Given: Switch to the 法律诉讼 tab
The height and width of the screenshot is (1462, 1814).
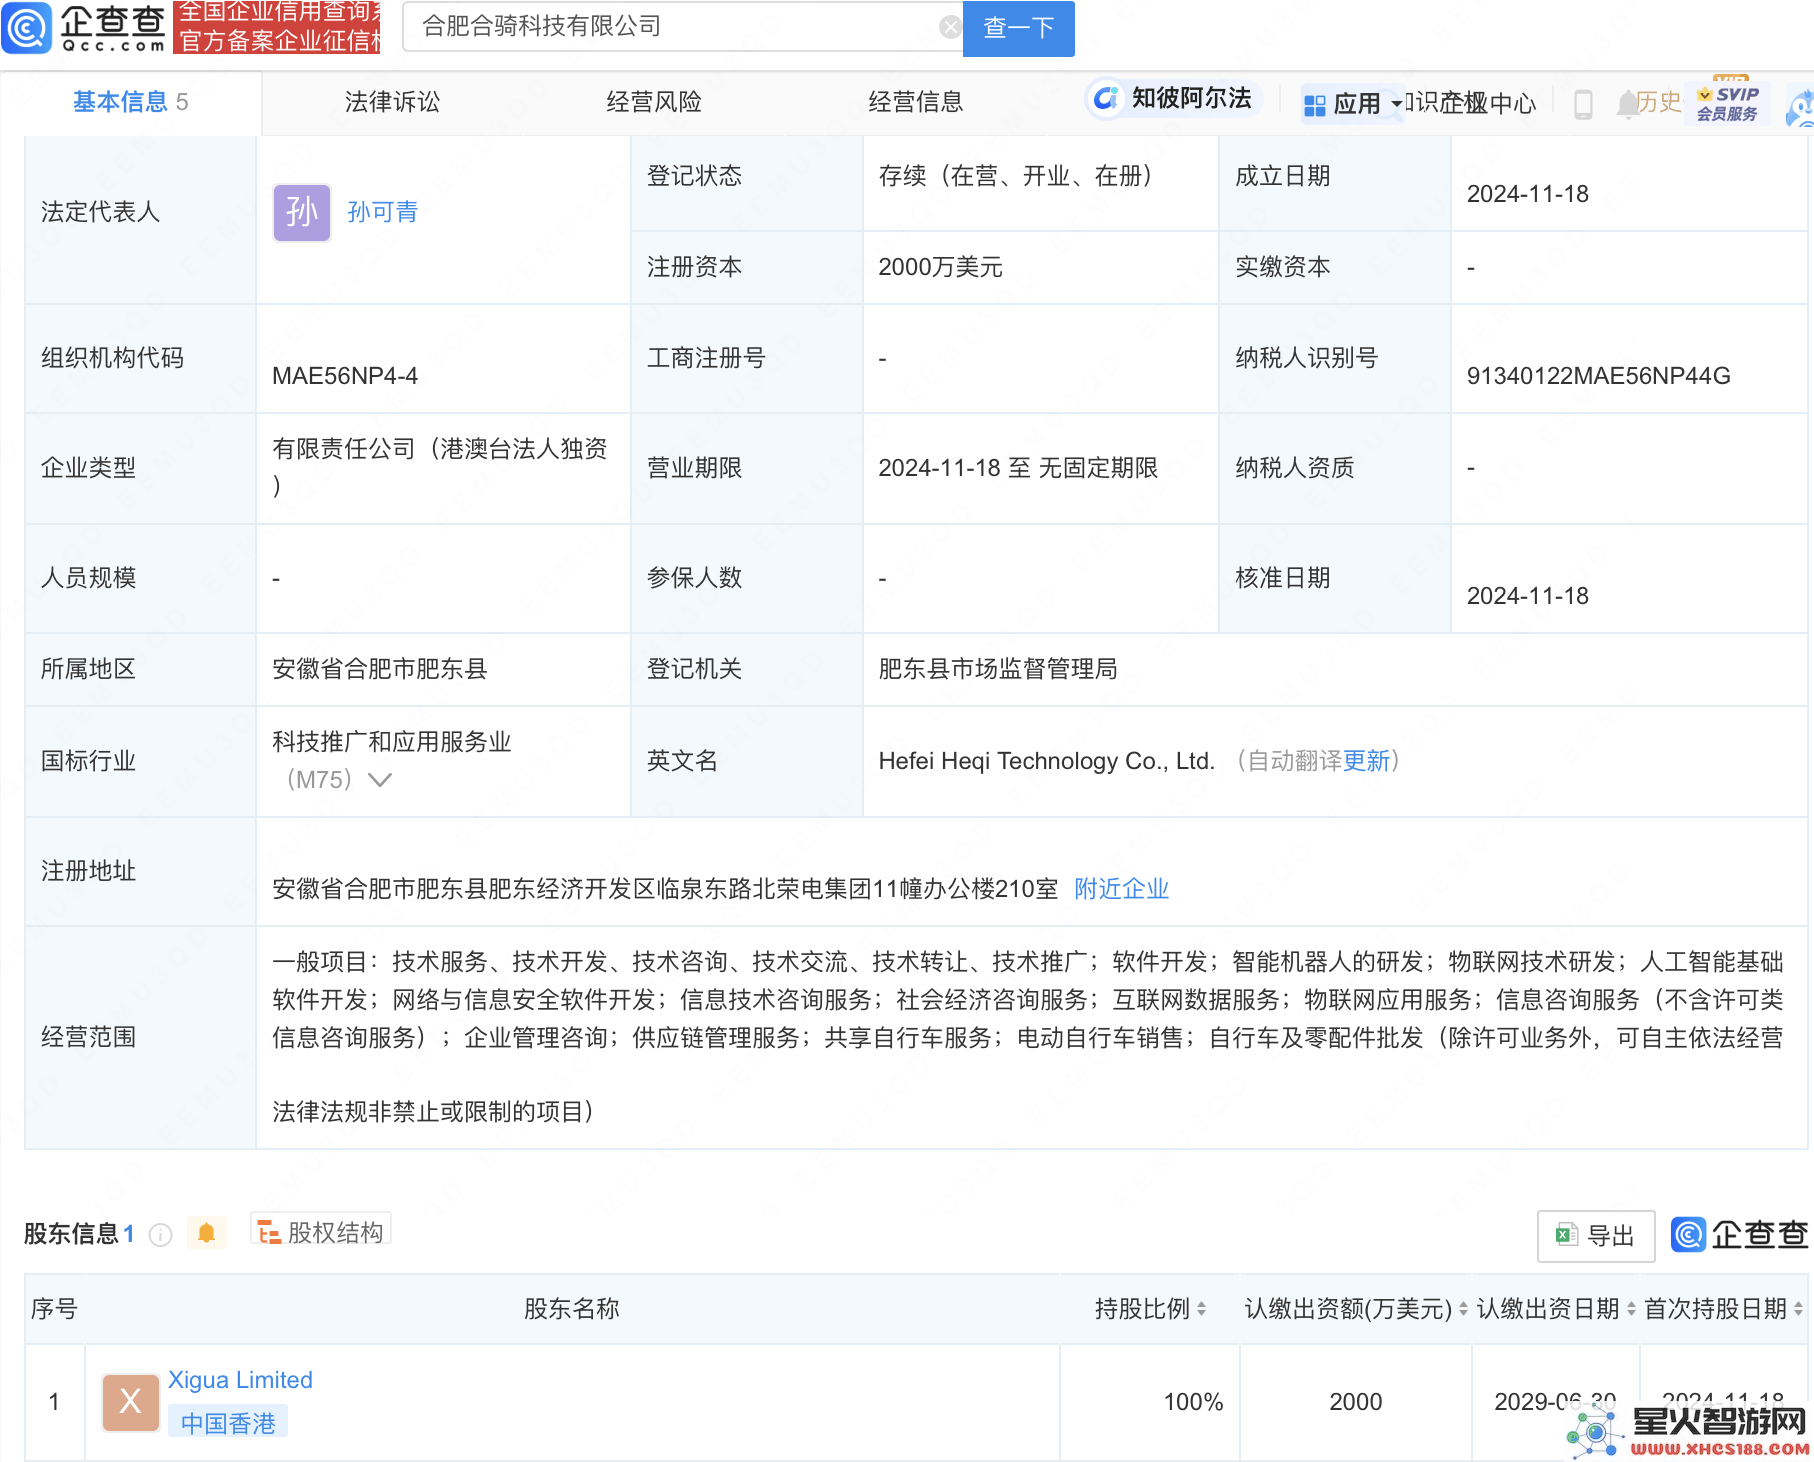Looking at the screenshot, I should pos(392,102).
